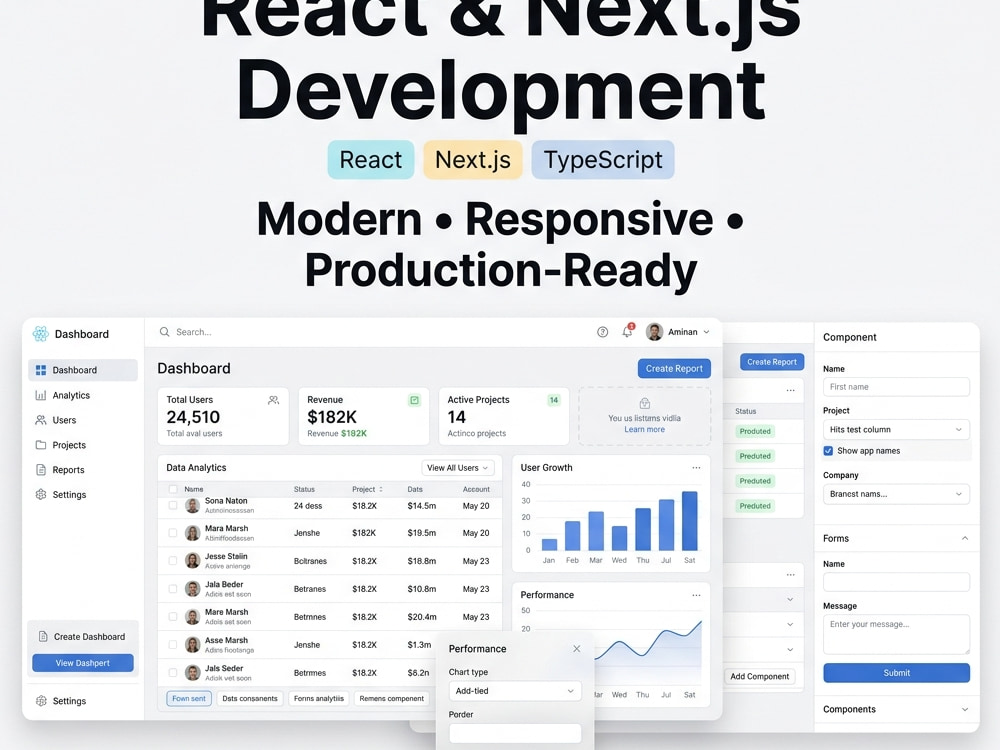
Task: Check the Jesse Staiin row checkbox
Action: click(x=173, y=561)
